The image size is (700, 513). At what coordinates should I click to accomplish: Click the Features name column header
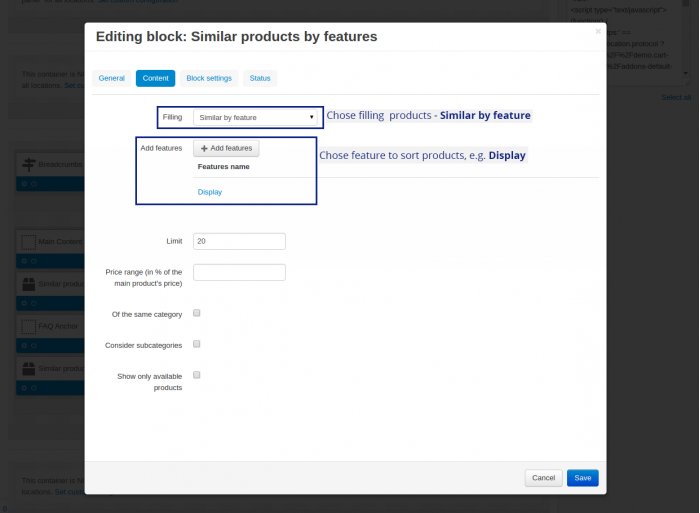click(x=224, y=167)
